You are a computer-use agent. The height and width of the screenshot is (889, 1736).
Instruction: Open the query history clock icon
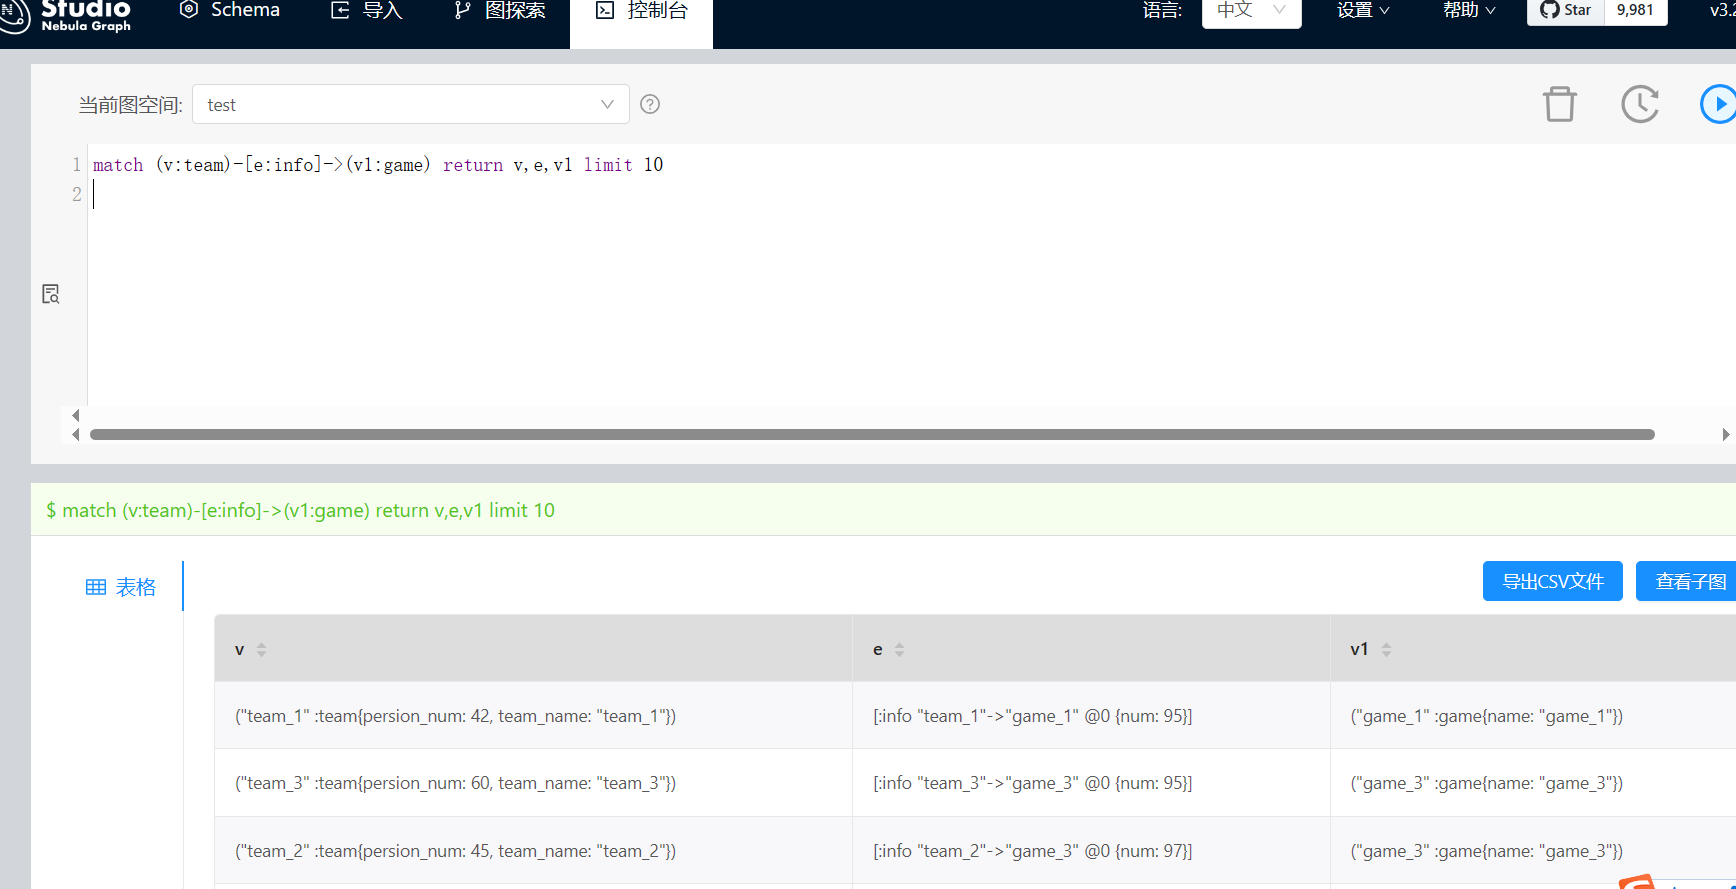coord(1640,104)
